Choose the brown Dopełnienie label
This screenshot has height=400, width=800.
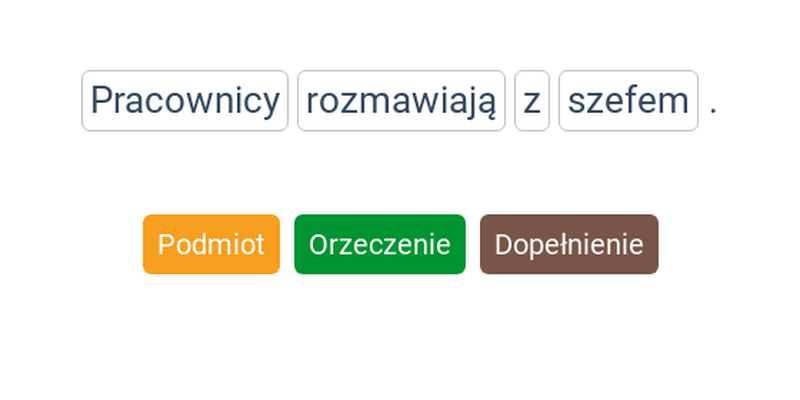pos(569,244)
